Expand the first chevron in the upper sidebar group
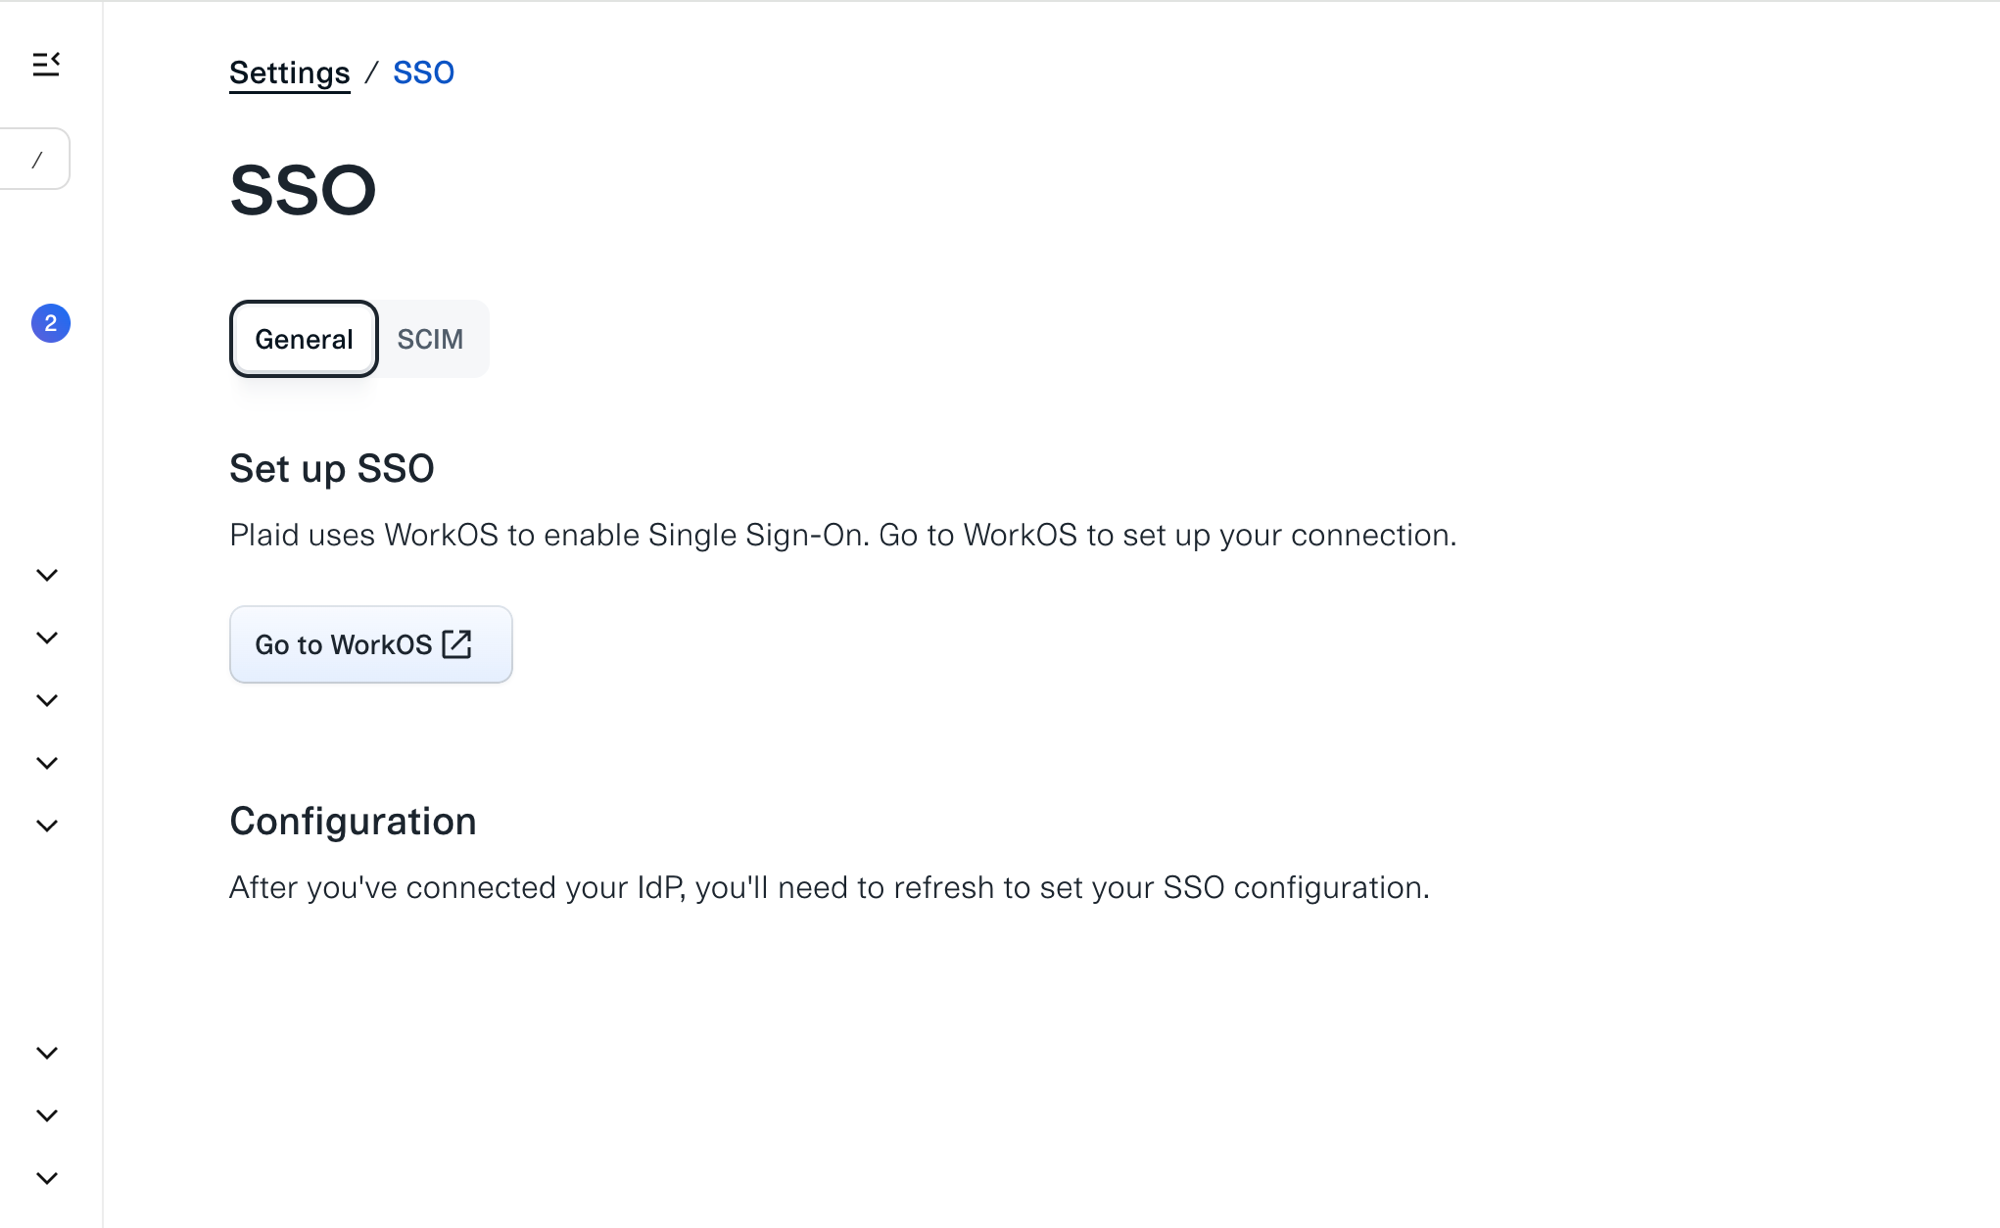This screenshot has height=1228, width=2000. click(47, 575)
